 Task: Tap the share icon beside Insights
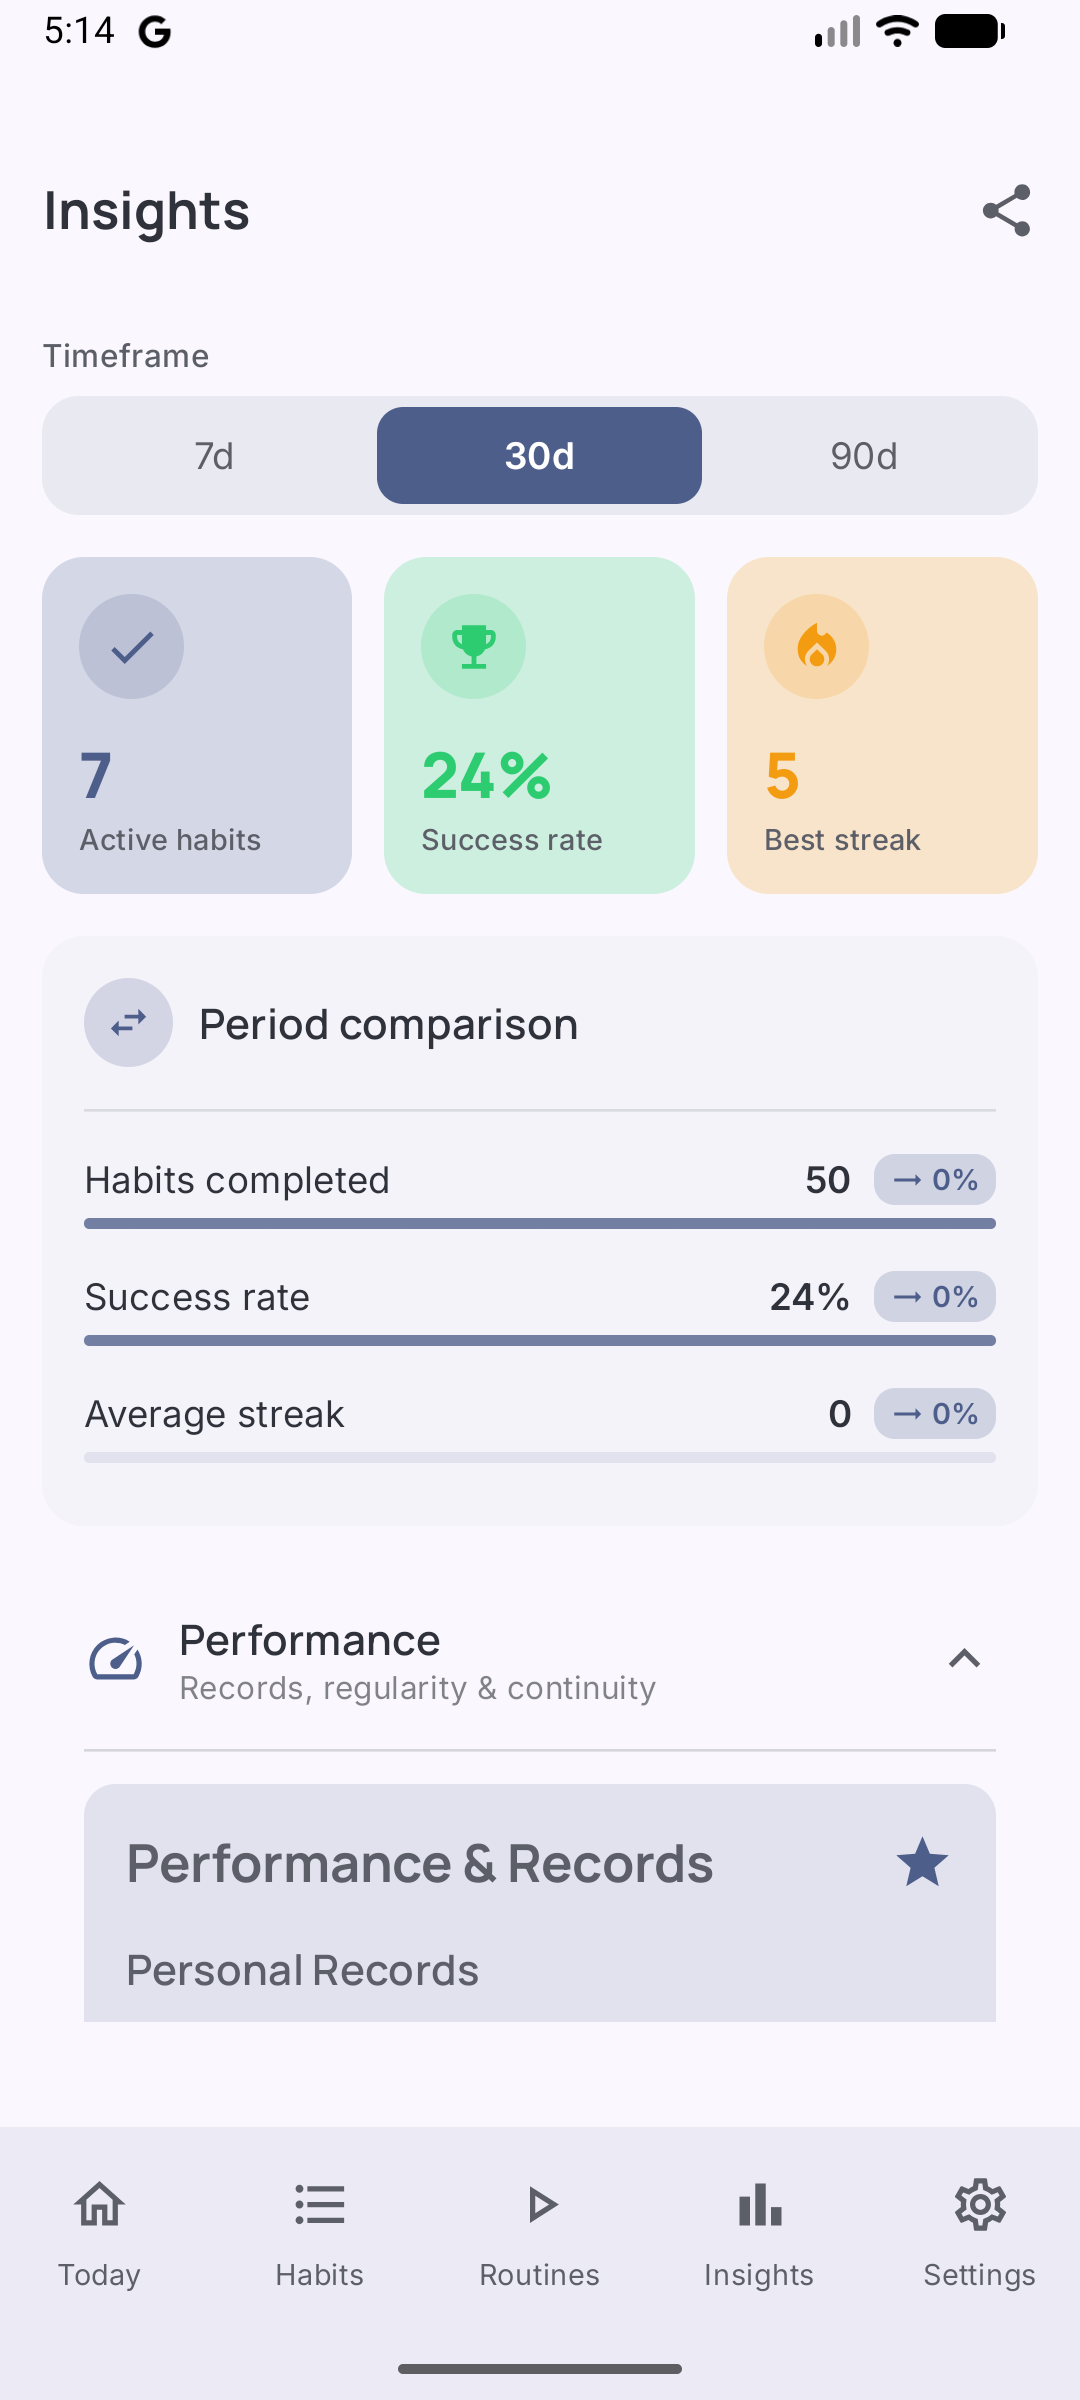[1006, 210]
